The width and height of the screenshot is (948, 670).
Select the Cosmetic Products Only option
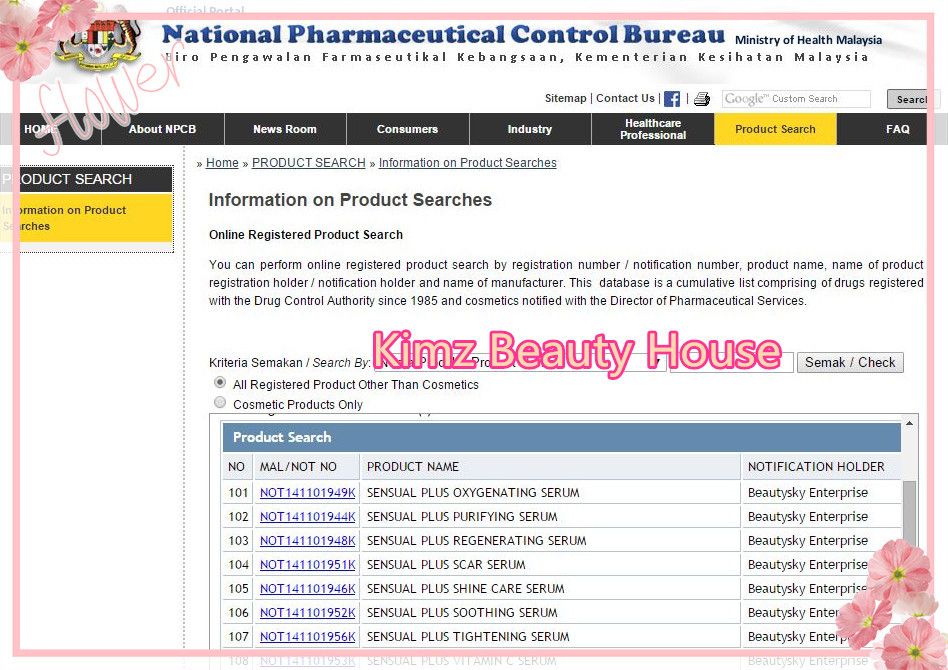pyautogui.click(x=220, y=403)
